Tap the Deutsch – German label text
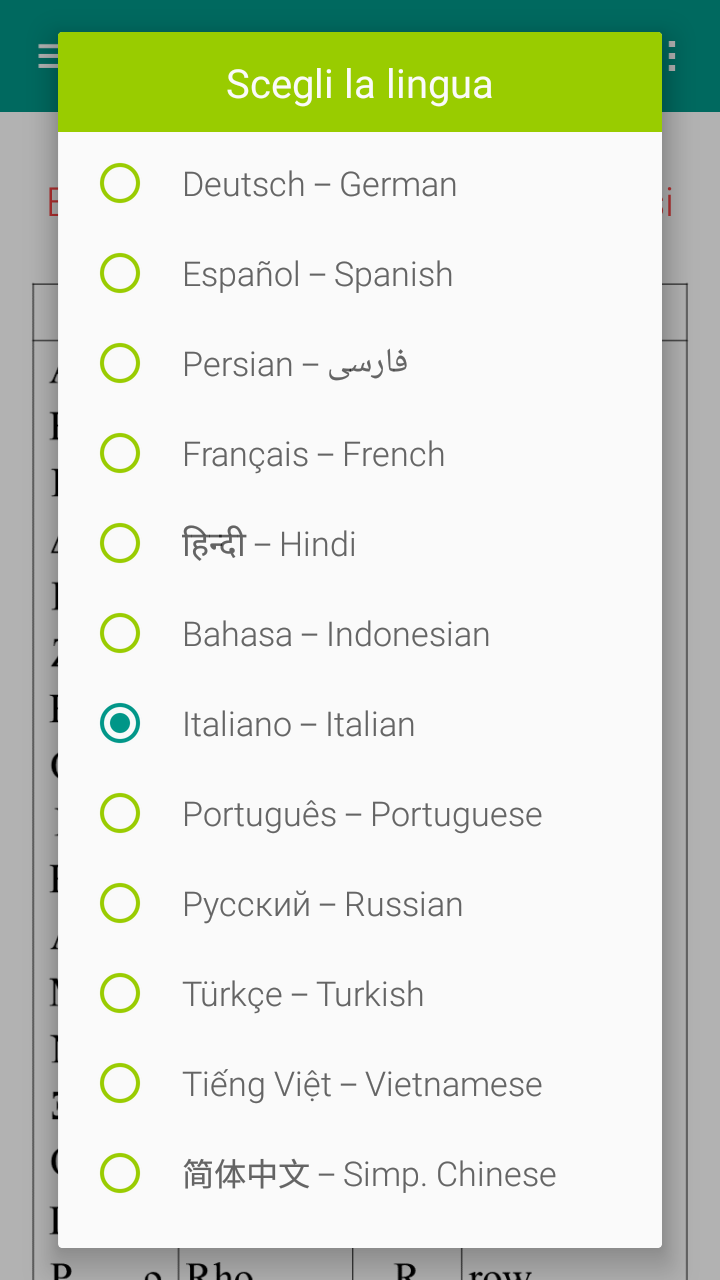 pyautogui.click(x=320, y=184)
